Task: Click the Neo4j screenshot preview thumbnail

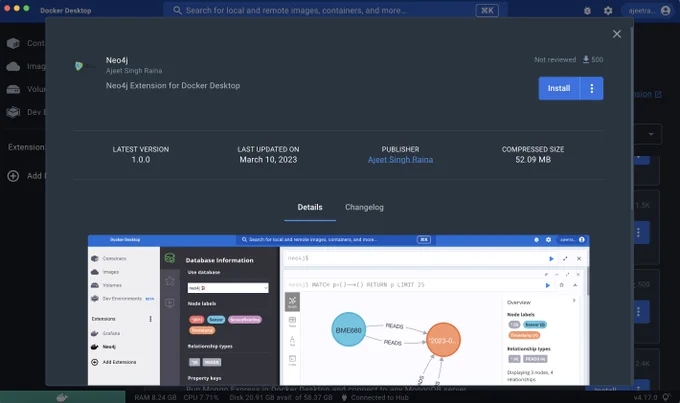Action: 338,310
